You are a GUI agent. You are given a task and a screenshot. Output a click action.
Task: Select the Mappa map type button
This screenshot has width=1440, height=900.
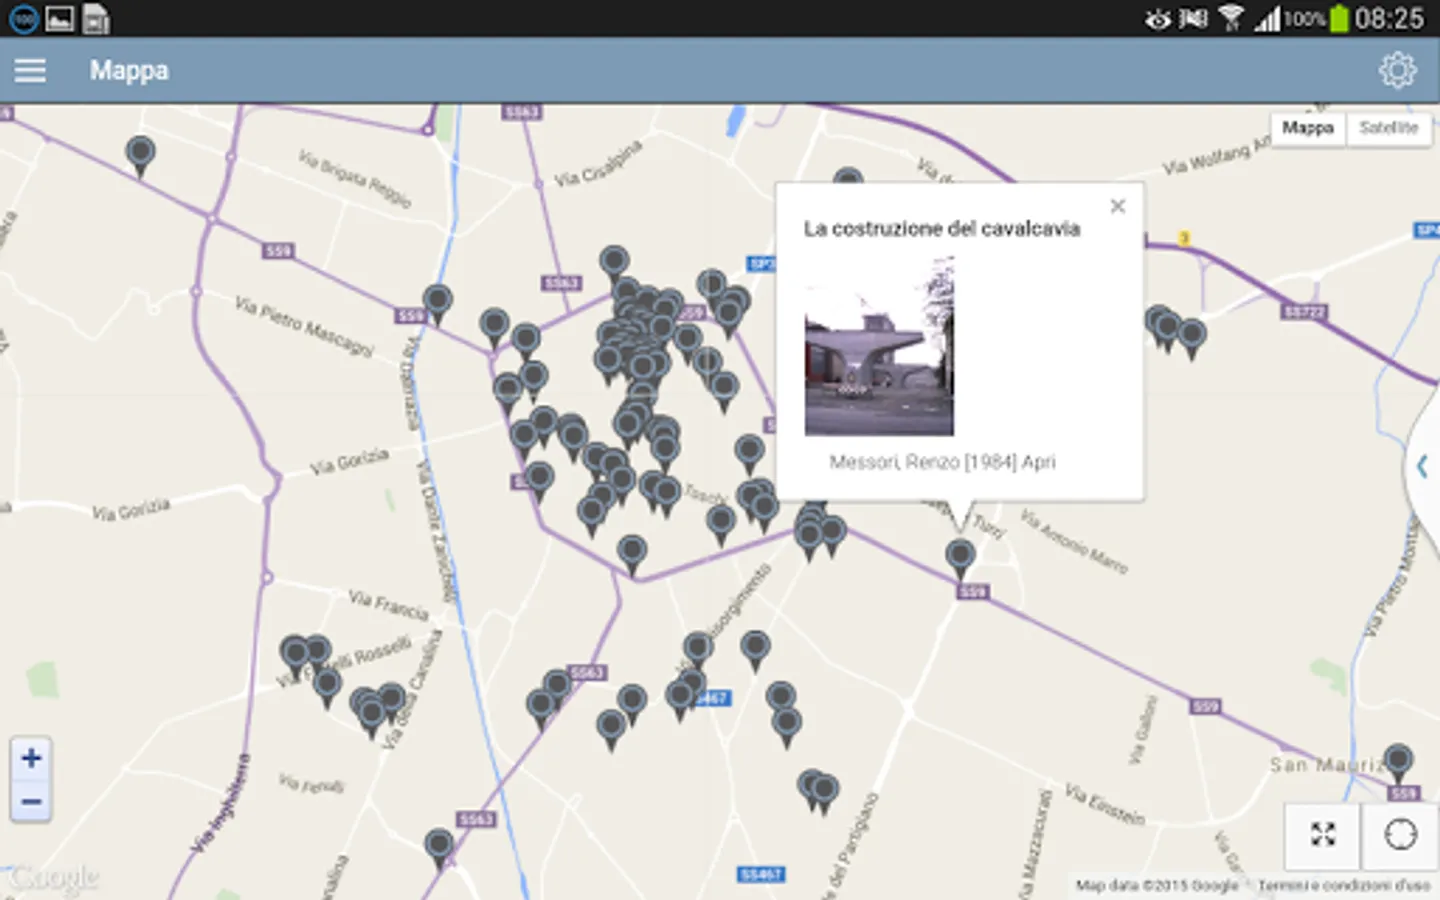coord(1308,128)
